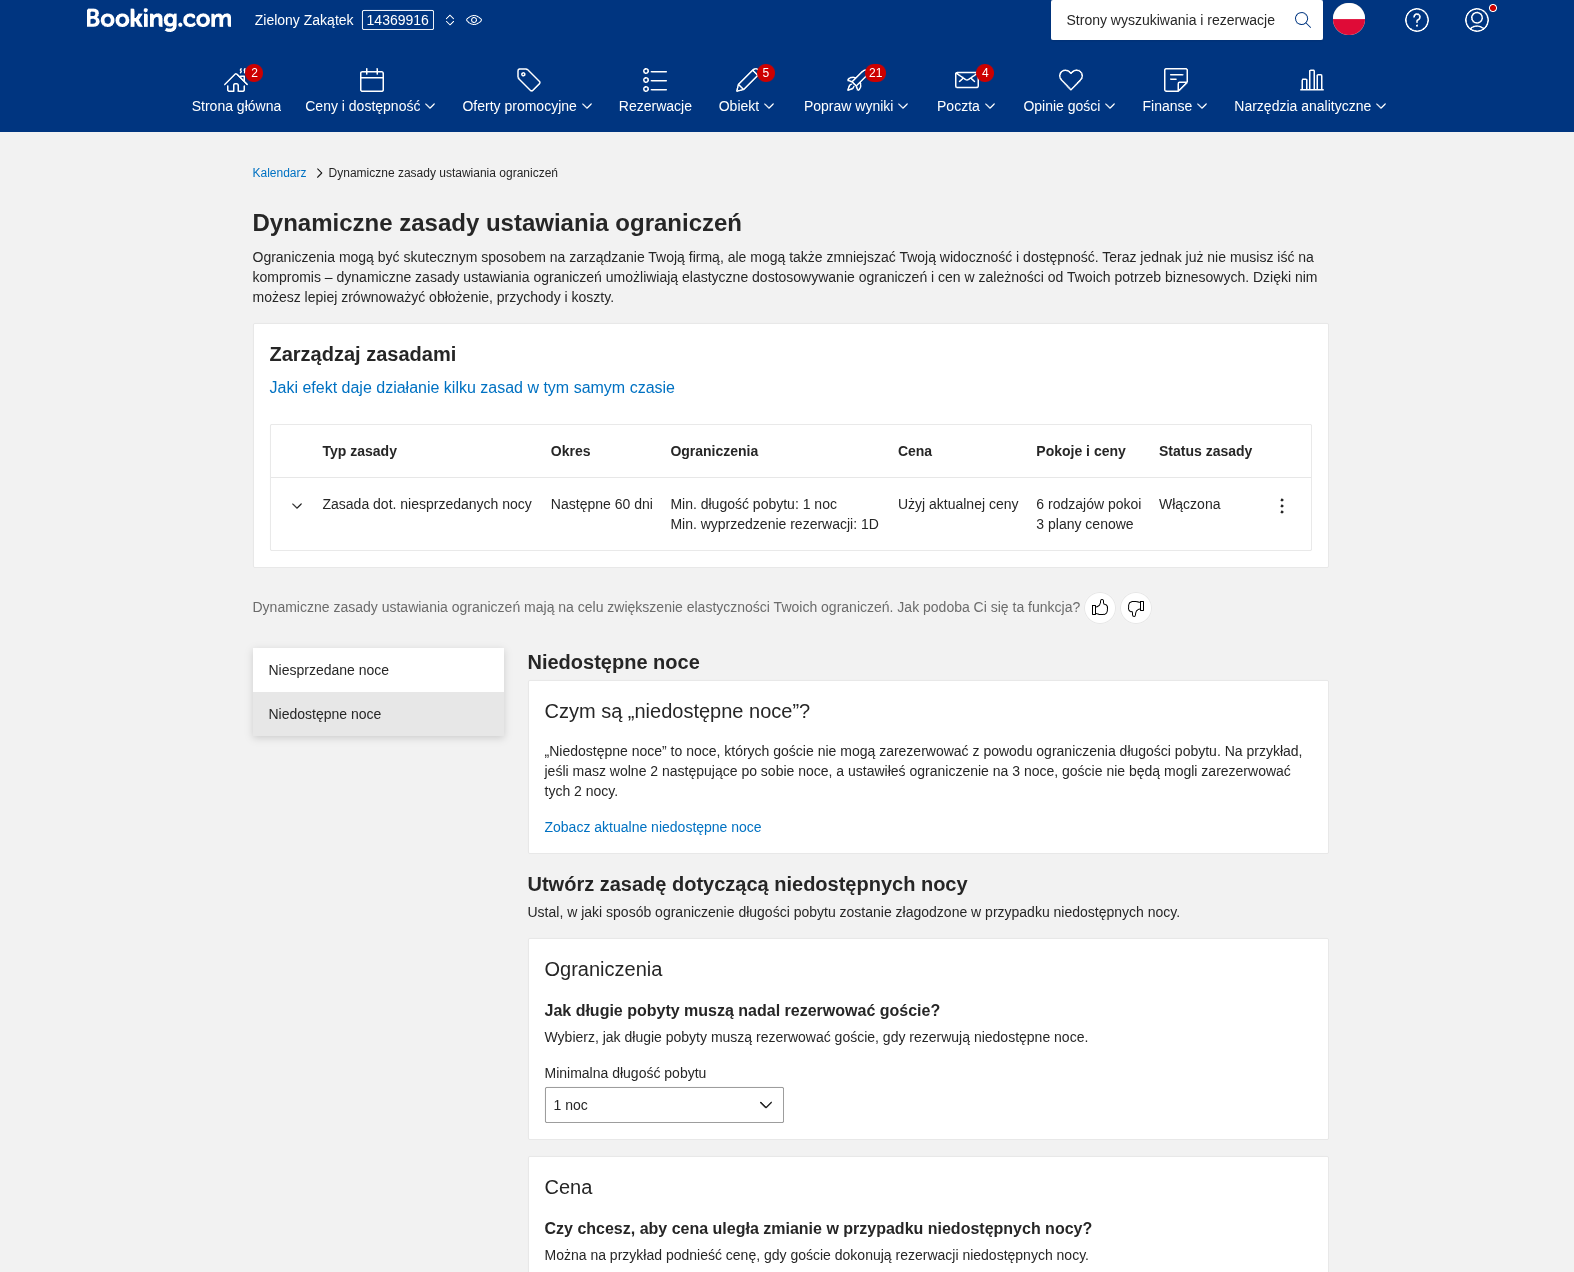The width and height of the screenshot is (1574, 1272).
Task: Click the eye icon beside property ID
Action: coord(474,20)
